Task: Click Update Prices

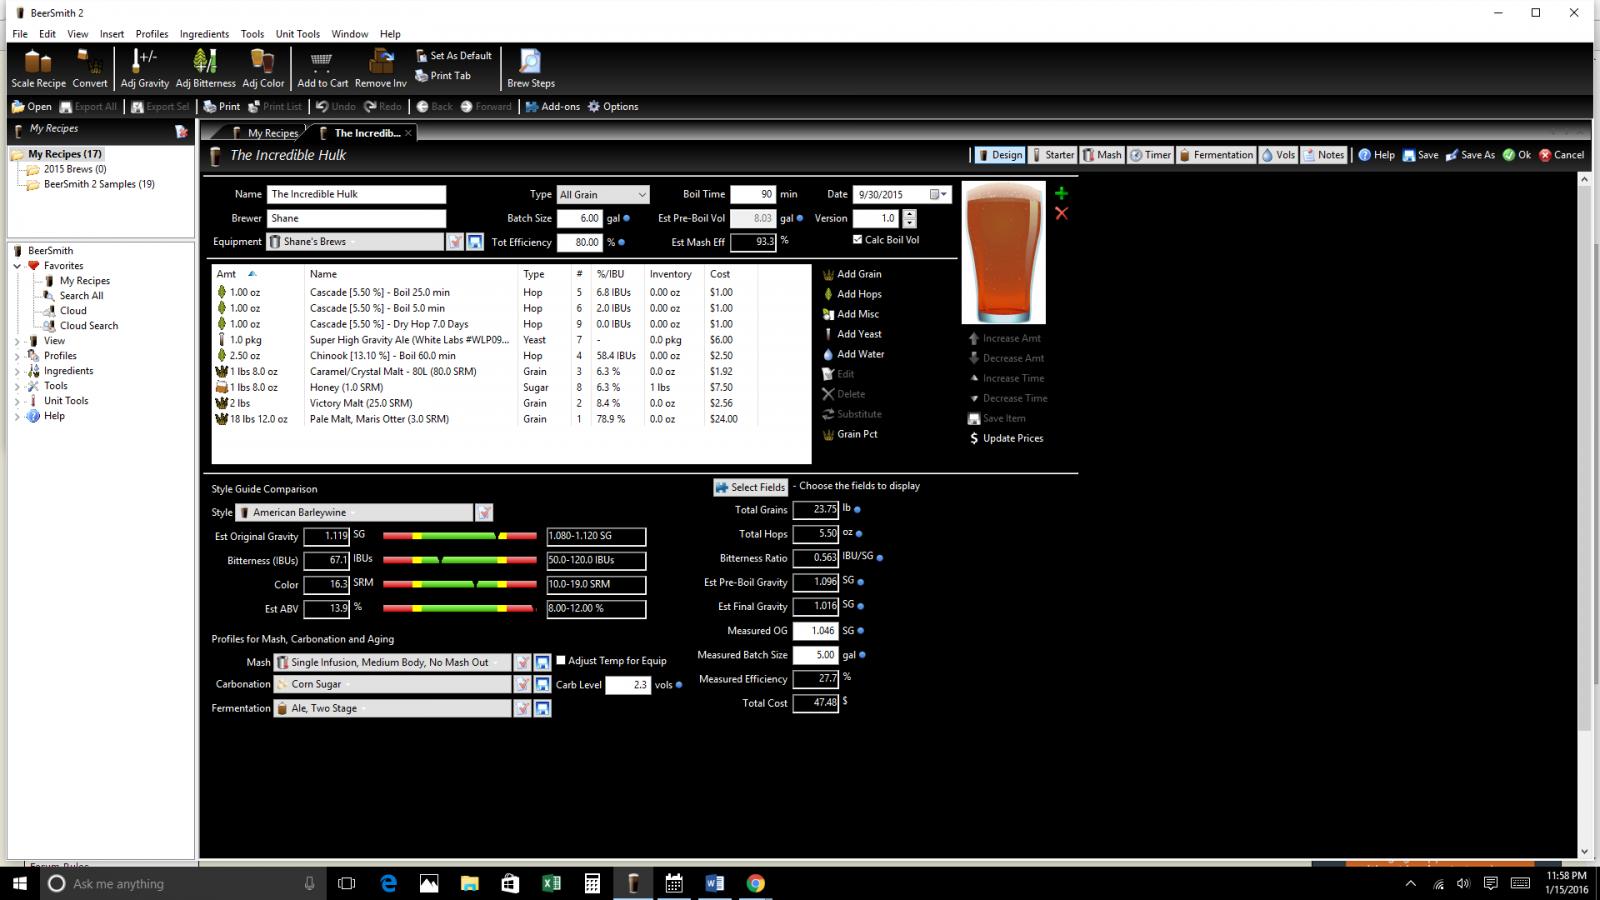Action: tap(1005, 438)
